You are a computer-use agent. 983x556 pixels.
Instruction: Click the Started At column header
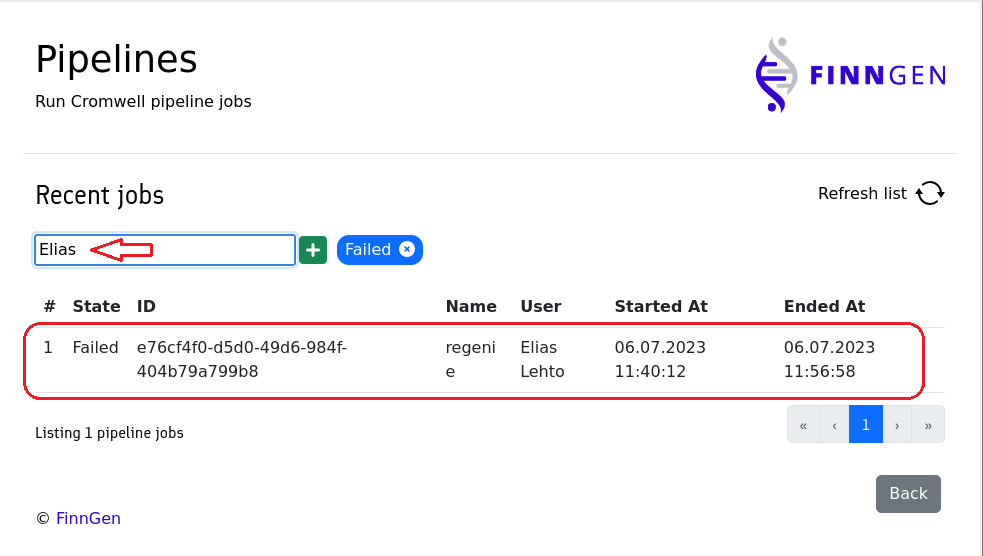660,306
